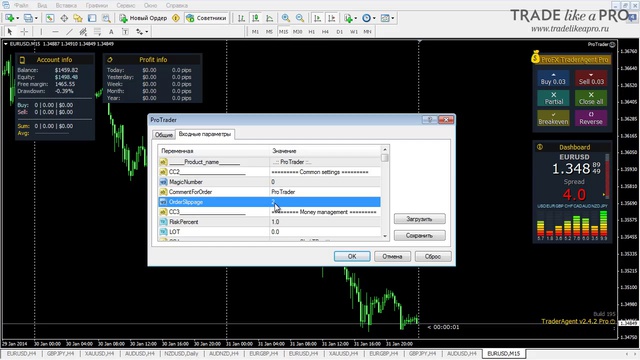Click the Close all panel button
Viewport: 640px width, 360px height.
[591, 98]
